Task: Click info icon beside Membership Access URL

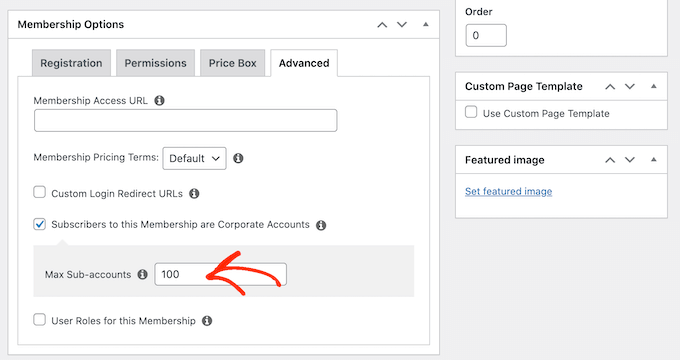Action: (160, 101)
